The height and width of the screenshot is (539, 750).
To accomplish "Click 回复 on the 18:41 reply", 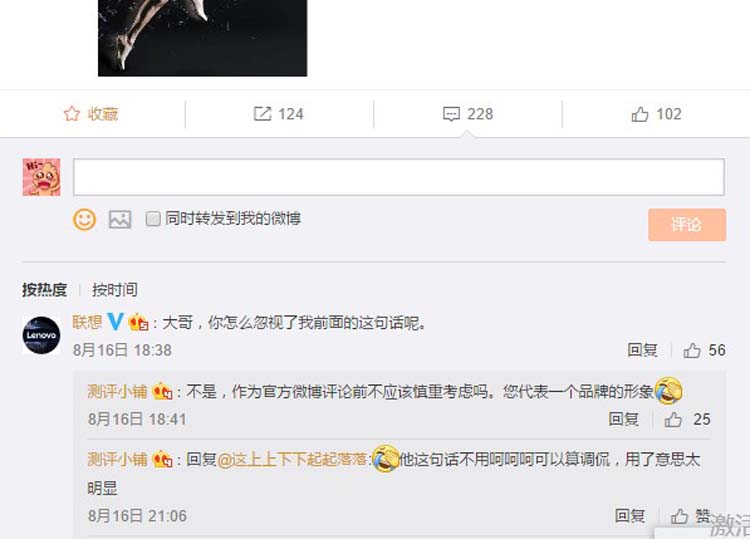I will [623, 419].
